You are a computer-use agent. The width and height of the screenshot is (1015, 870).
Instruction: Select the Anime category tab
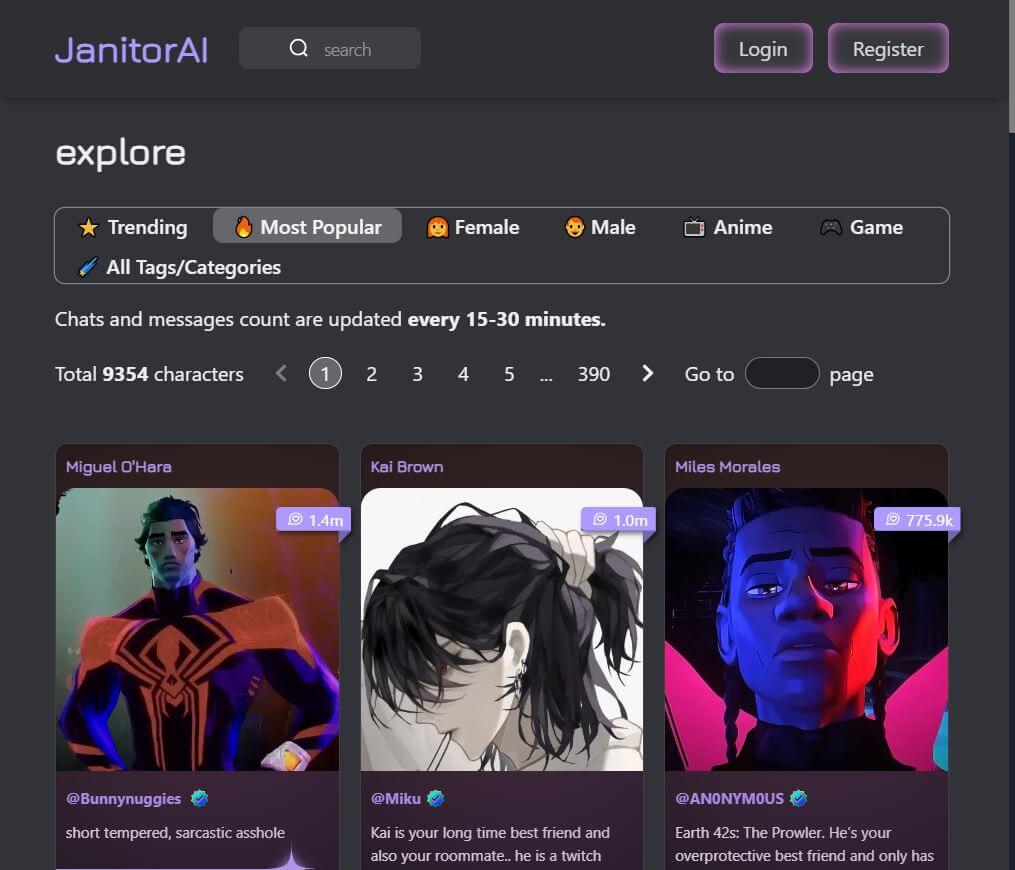click(728, 227)
